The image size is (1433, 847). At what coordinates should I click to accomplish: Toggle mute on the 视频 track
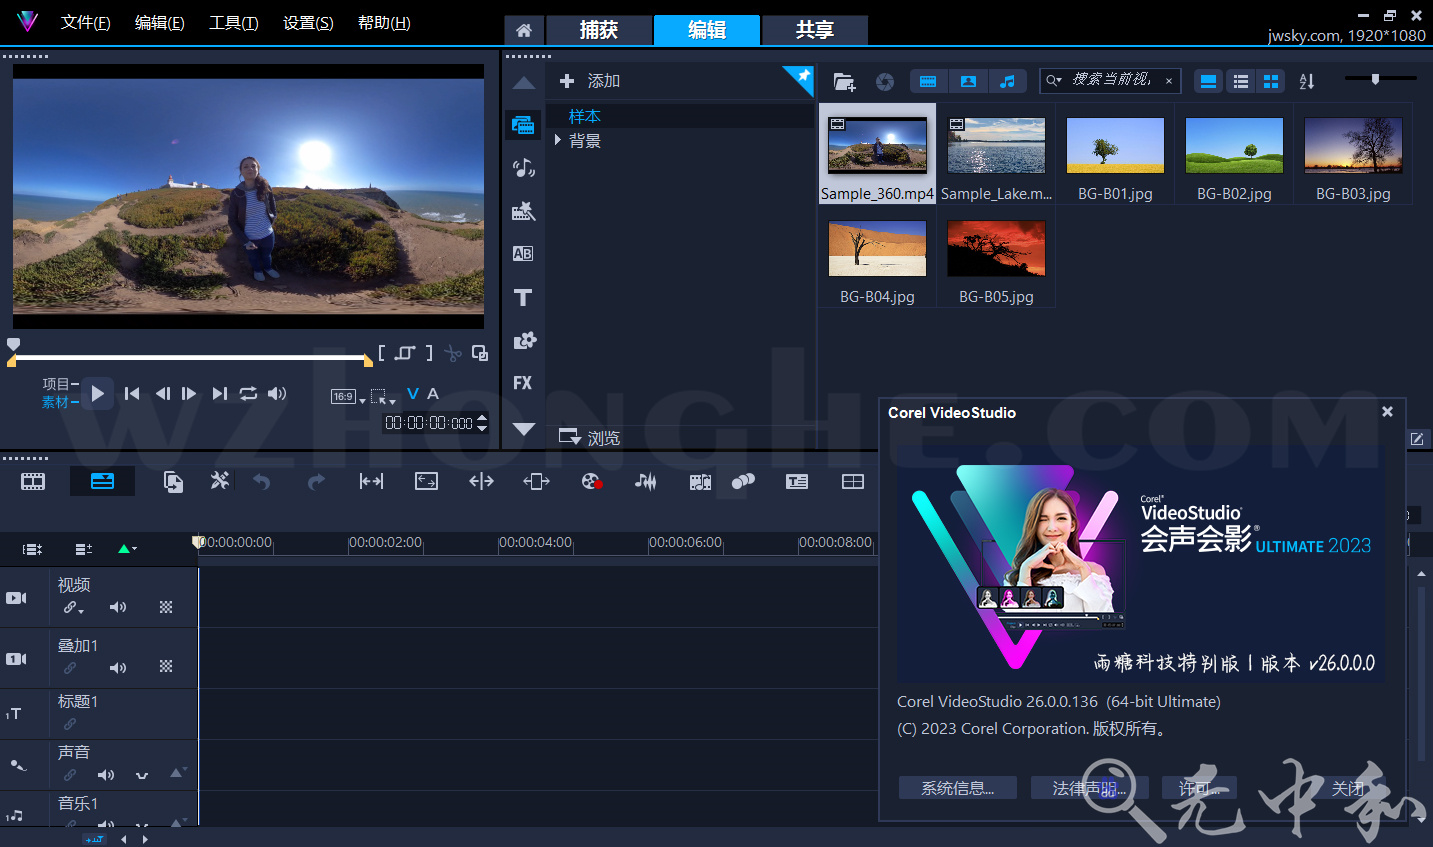(117, 607)
